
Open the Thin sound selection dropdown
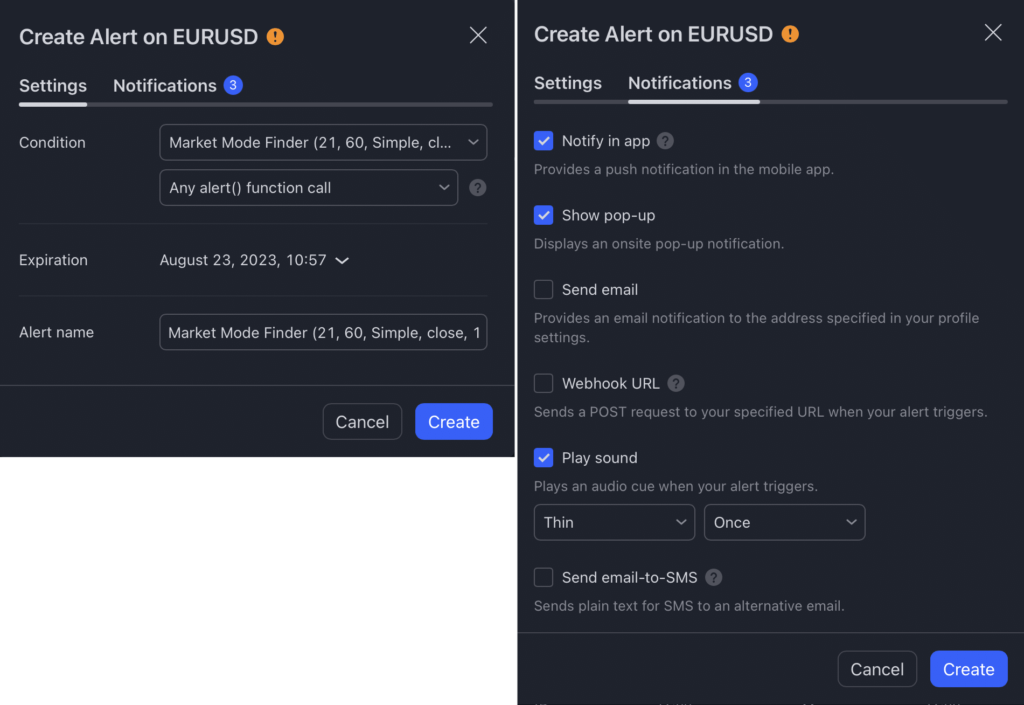614,522
